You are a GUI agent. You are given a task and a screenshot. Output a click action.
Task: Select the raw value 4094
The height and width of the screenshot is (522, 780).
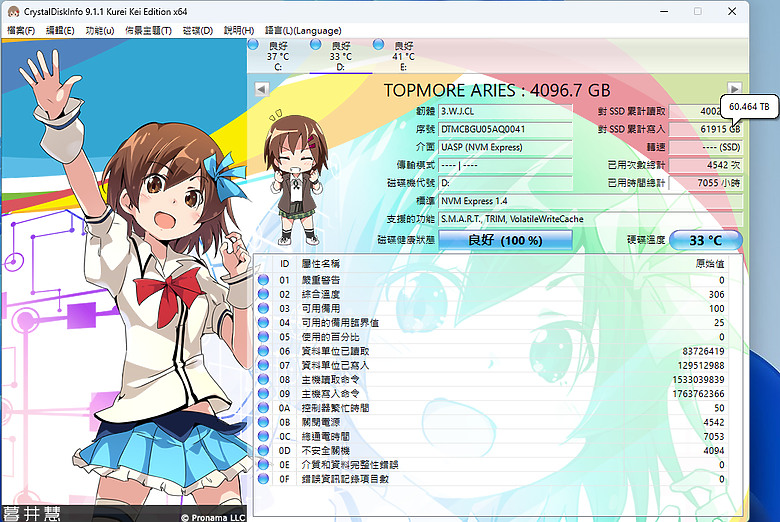(x=714, y=450)
